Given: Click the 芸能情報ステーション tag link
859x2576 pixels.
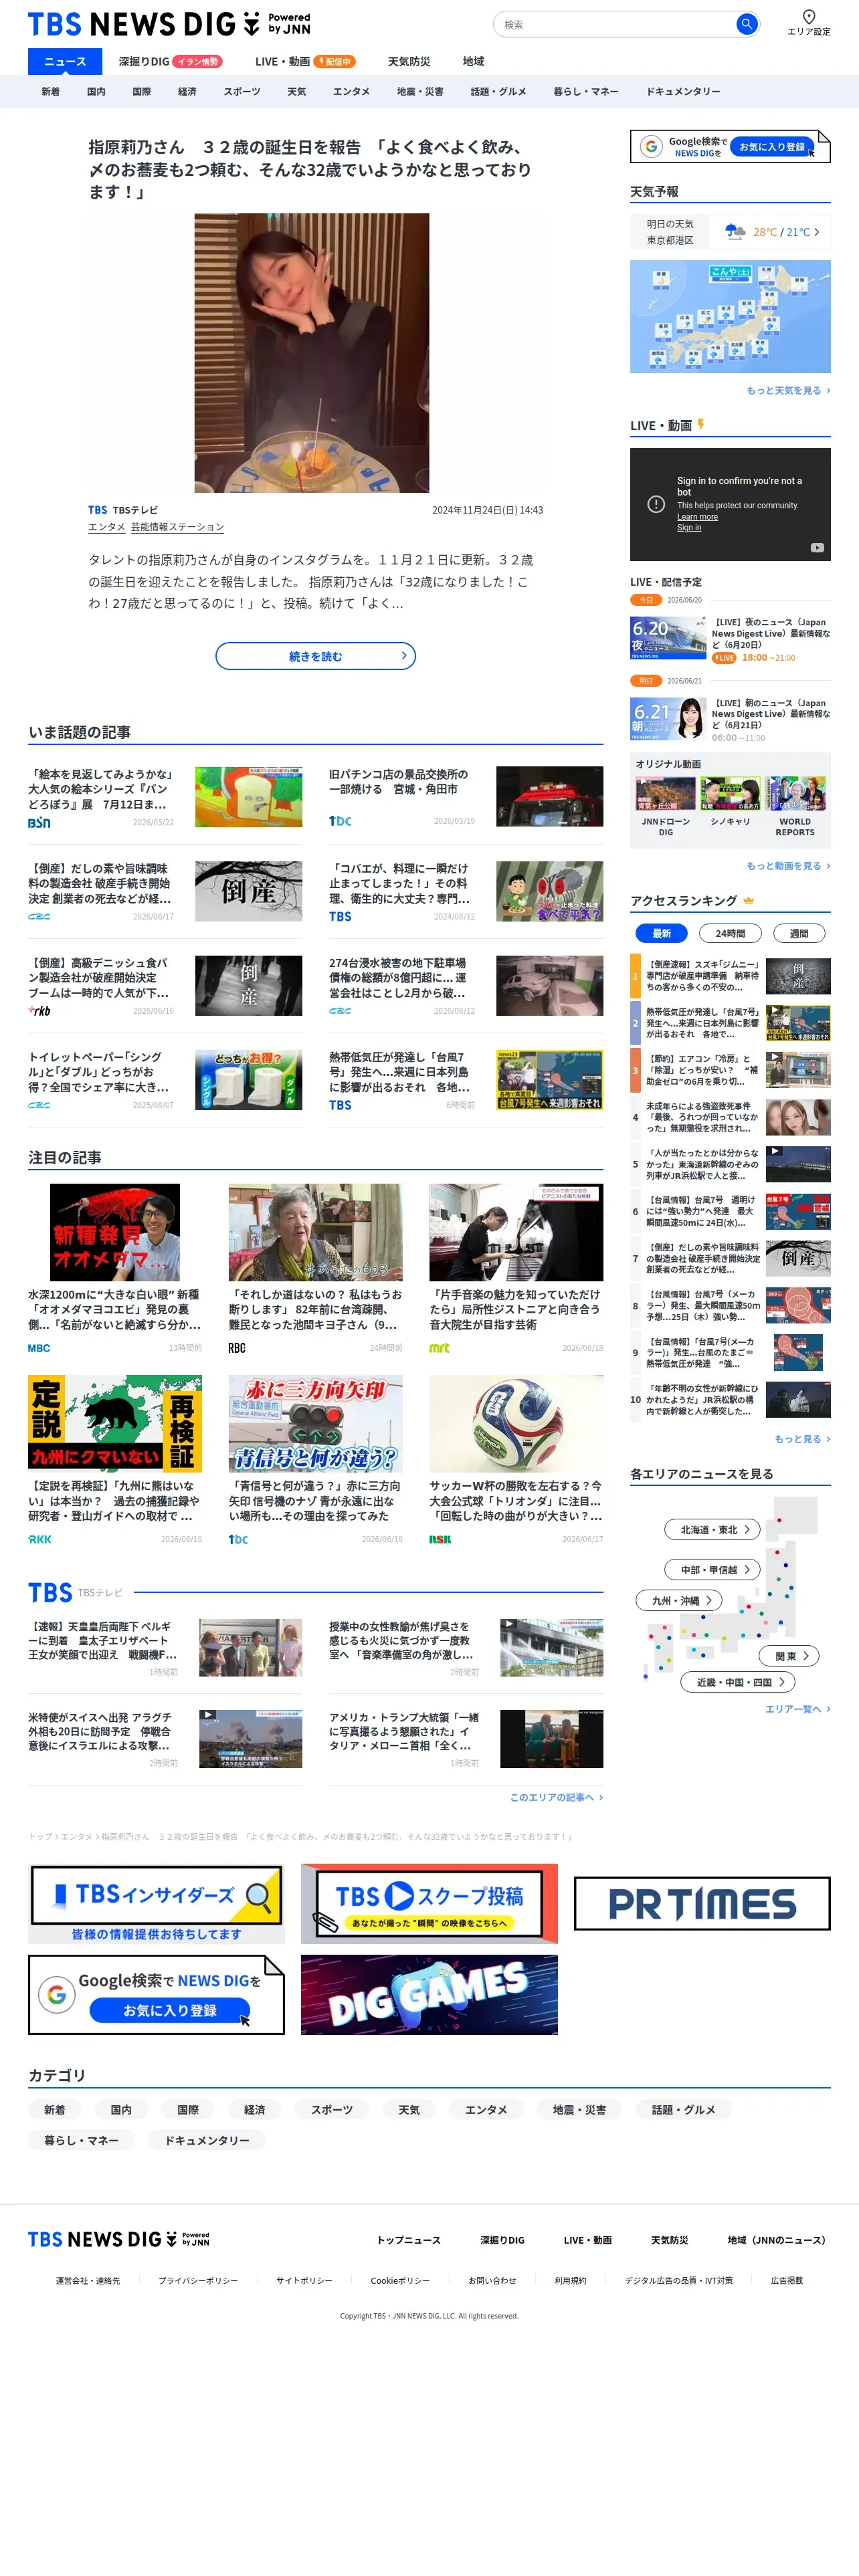Looking at the screenshot, I should pos(178,527).
